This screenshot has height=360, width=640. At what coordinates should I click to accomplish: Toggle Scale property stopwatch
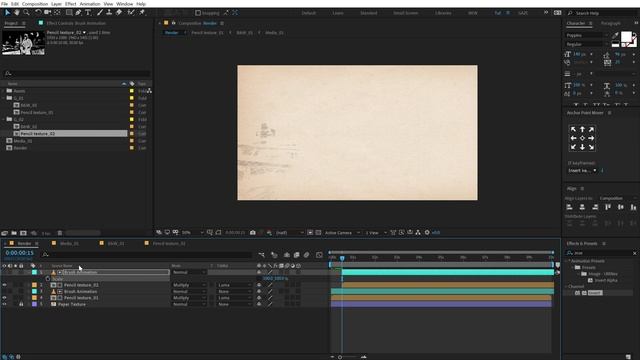point(48,279)
